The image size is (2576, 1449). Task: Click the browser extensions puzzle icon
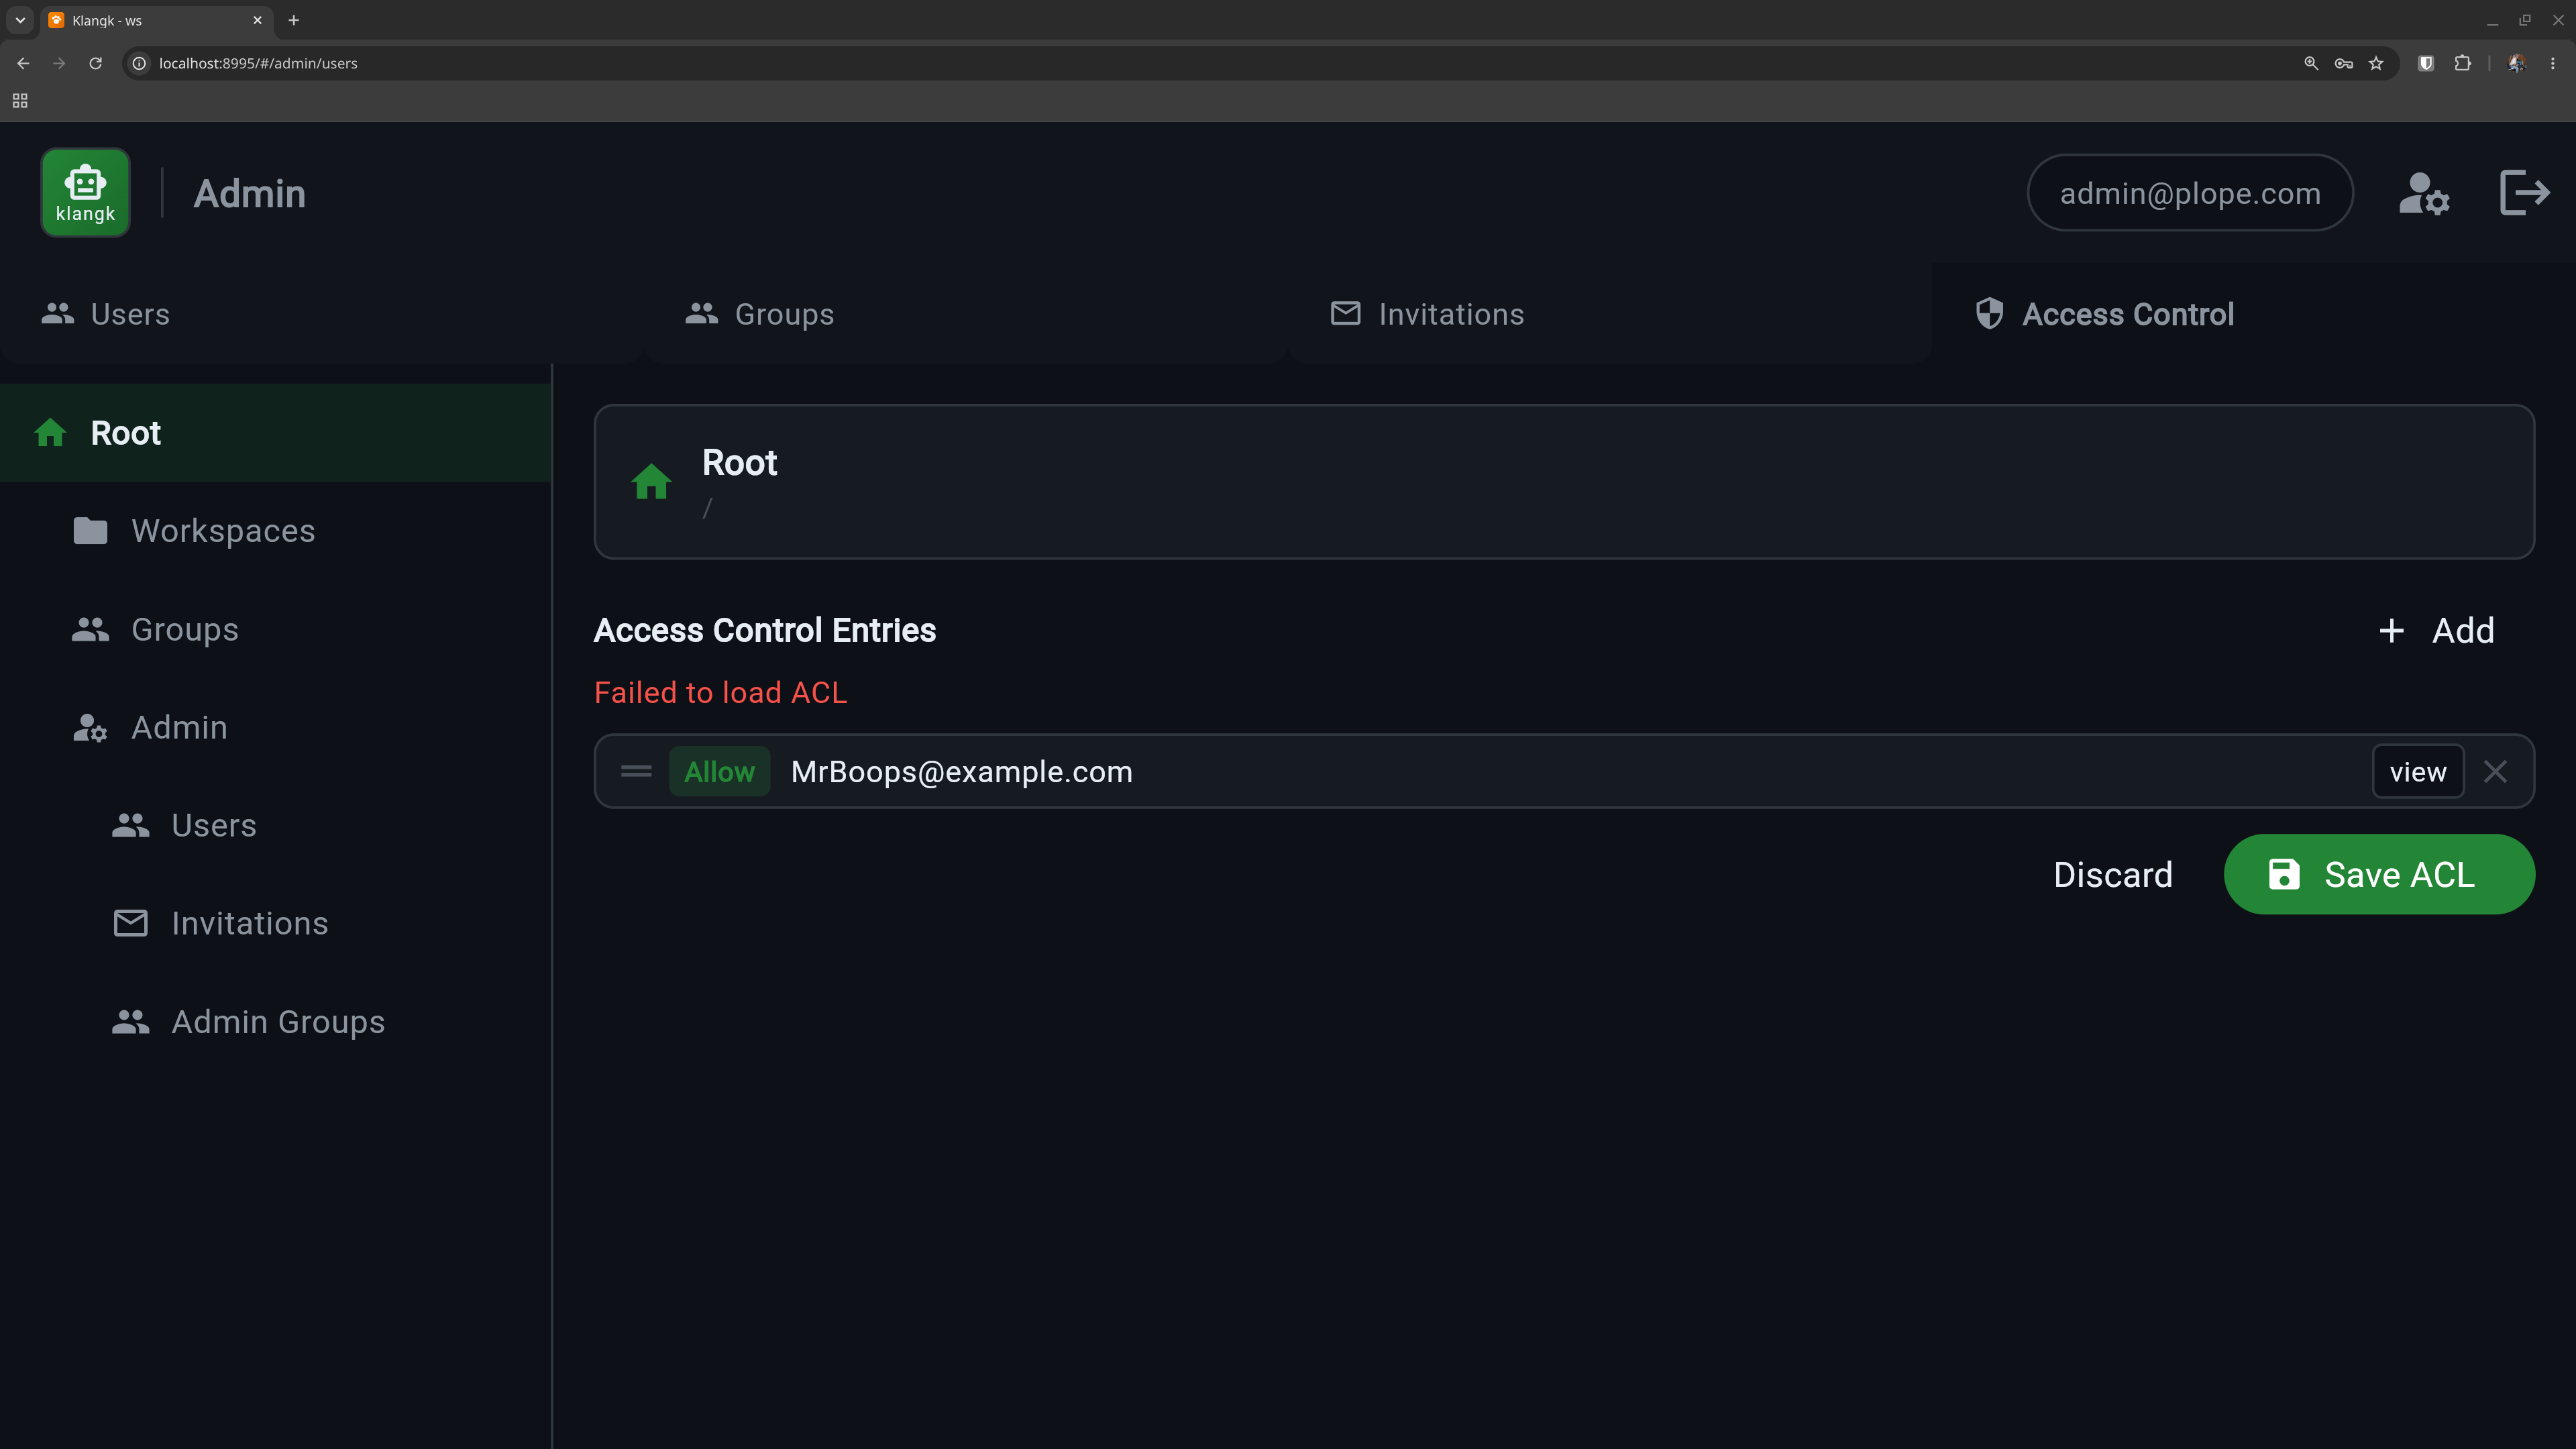(2462, 63)
